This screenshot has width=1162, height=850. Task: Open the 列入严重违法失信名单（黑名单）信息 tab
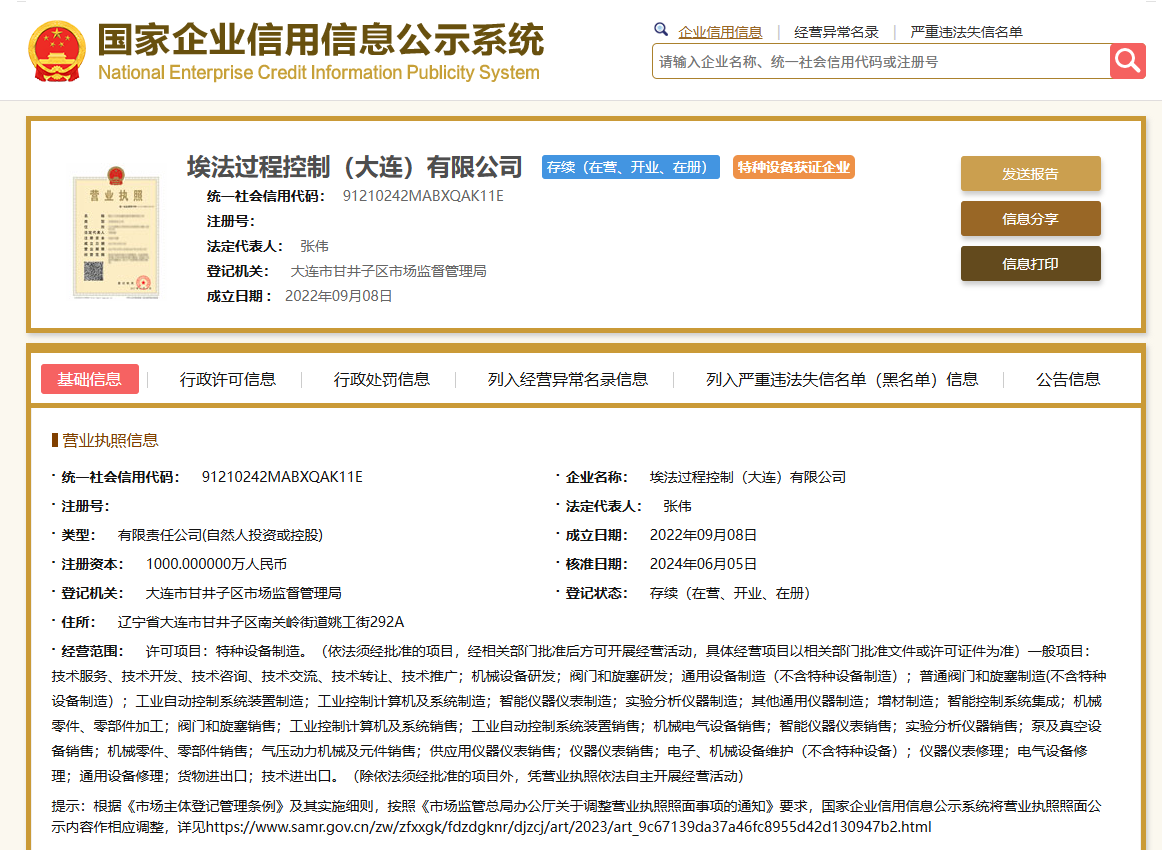(842, 379)
